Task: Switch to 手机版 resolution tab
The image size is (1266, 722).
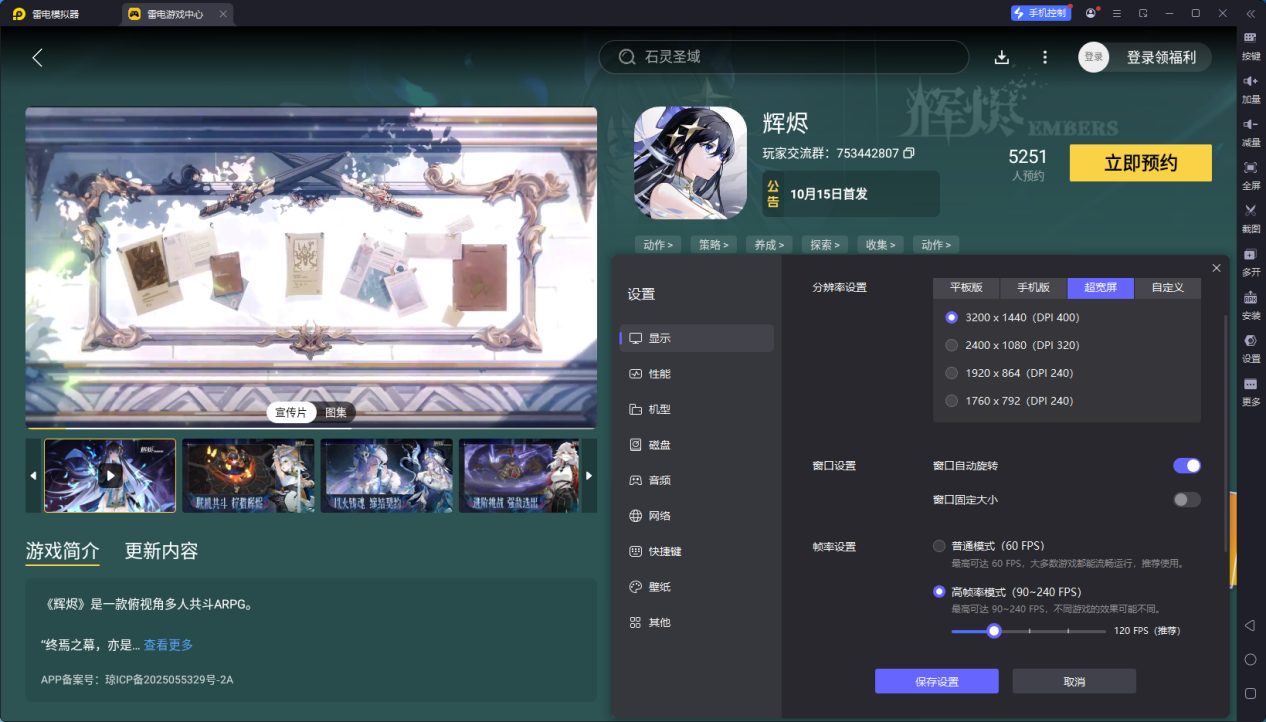Action: 1034,288
